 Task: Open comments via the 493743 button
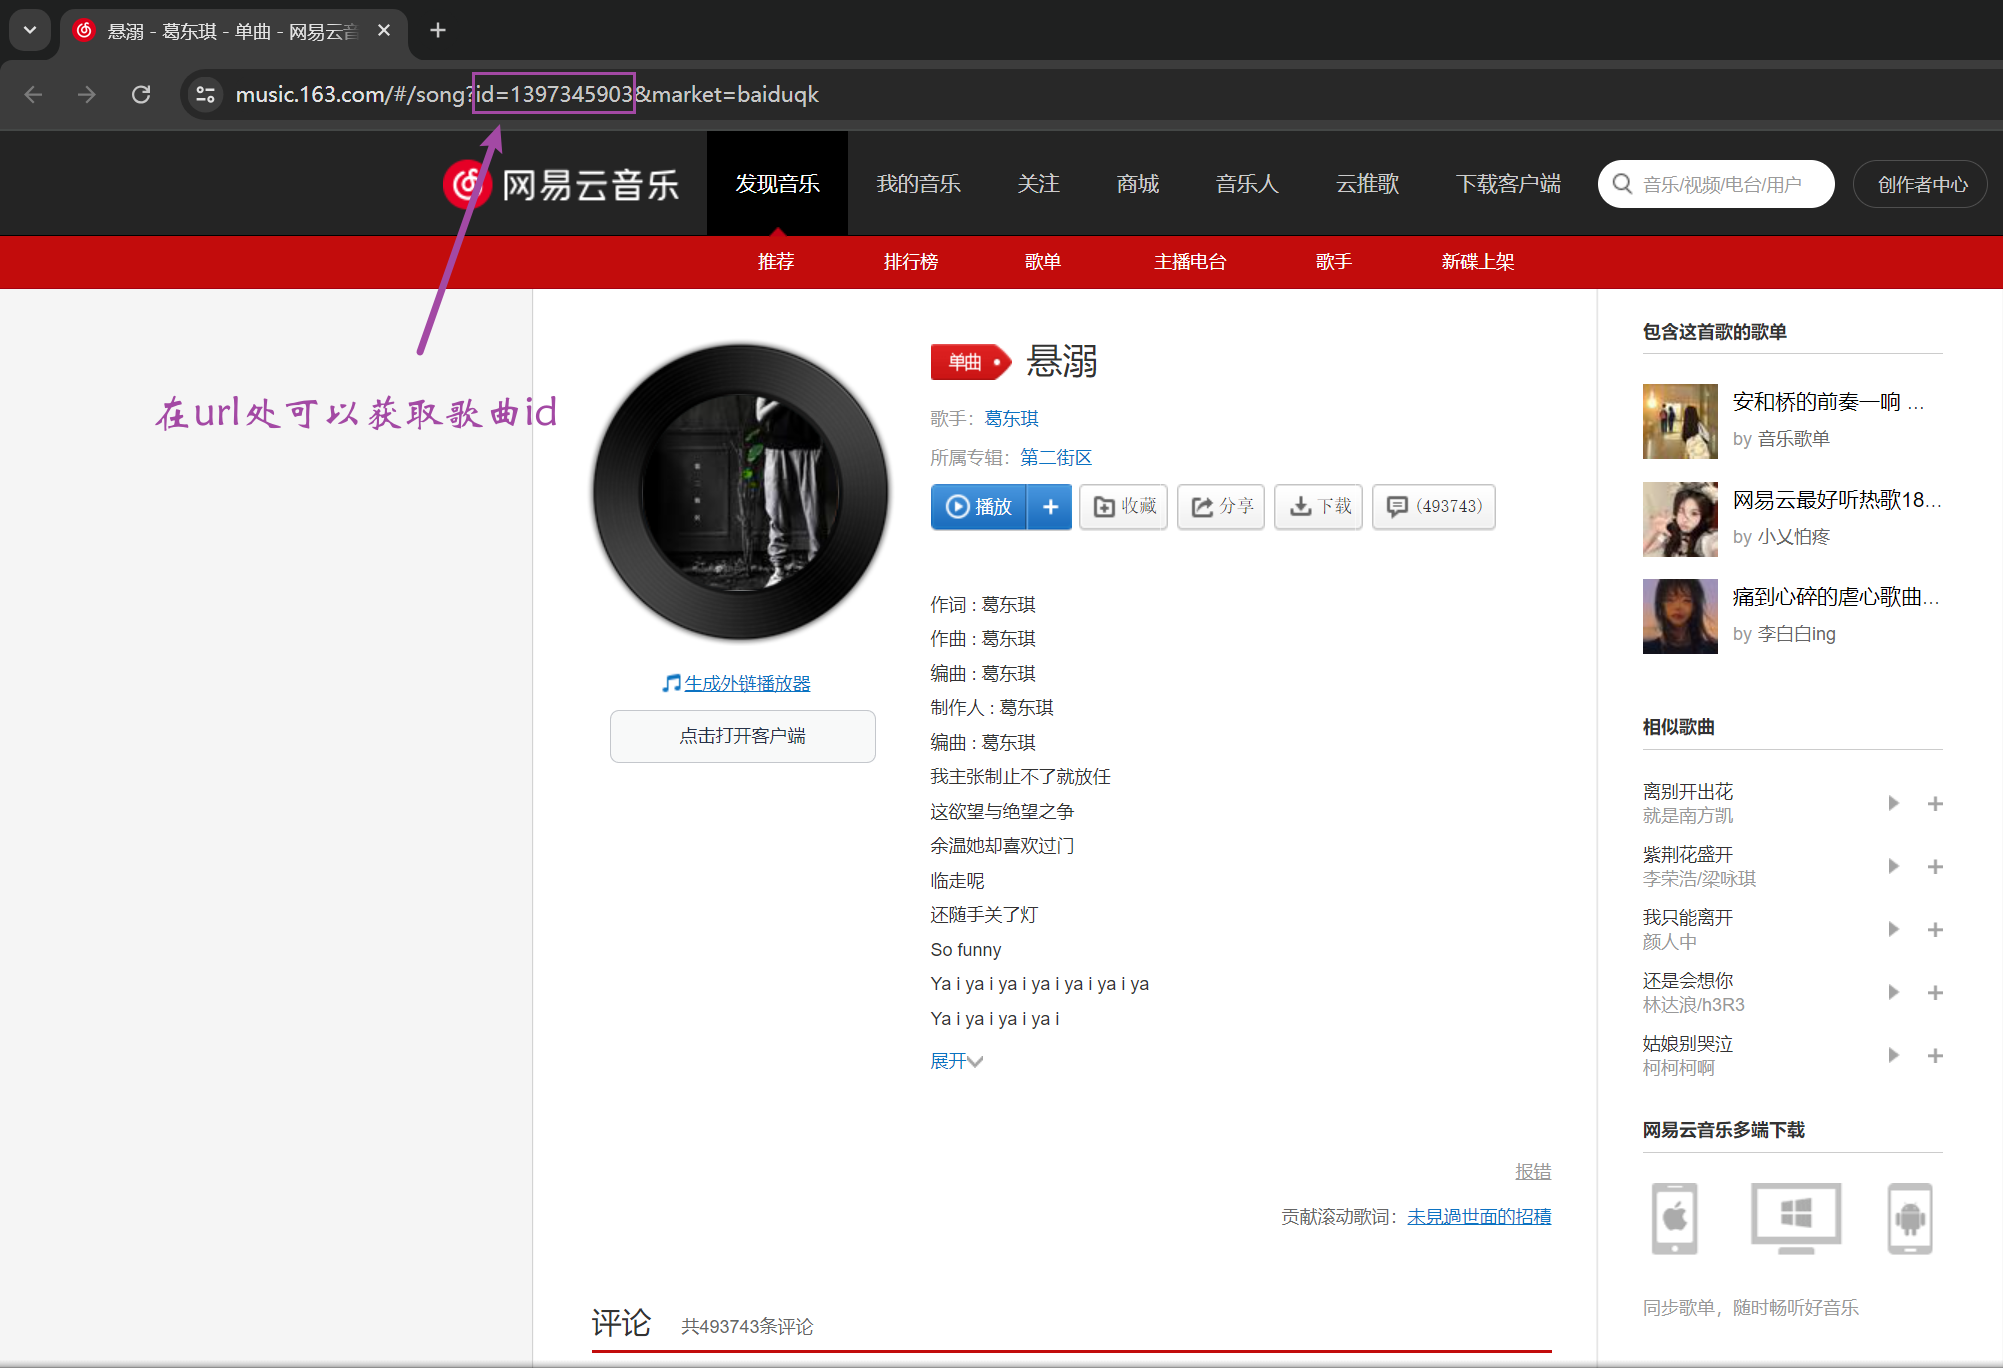point(1434,507)
